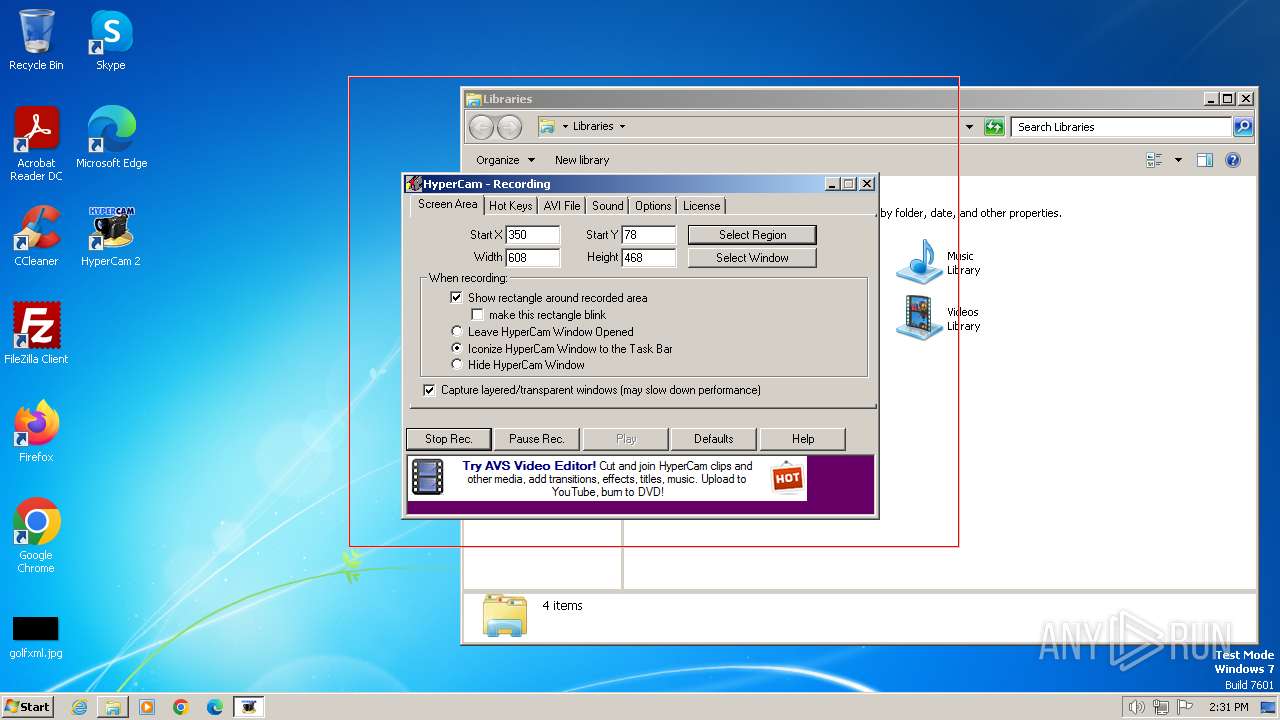
Task: Select Leave HyperCam Window Opened
Action: coord(457,332)
